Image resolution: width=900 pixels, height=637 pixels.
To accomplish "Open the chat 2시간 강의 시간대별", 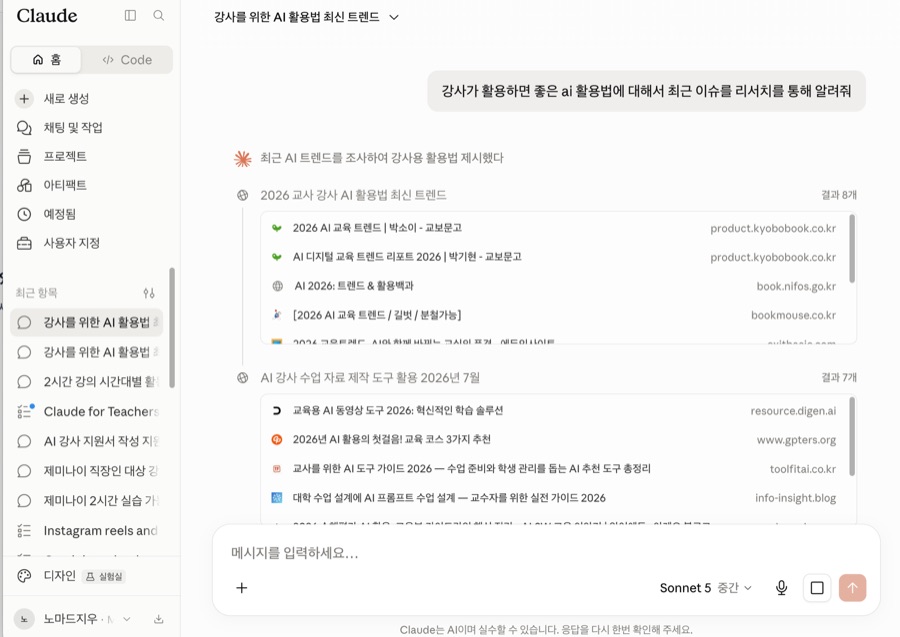I will pyautogui.click(x=87, y=382).
